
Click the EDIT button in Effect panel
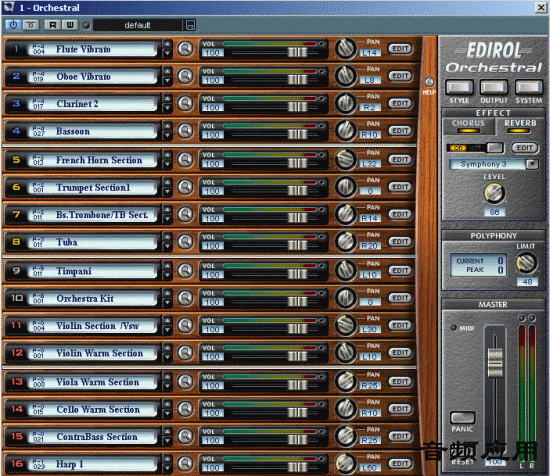point(525,148)
